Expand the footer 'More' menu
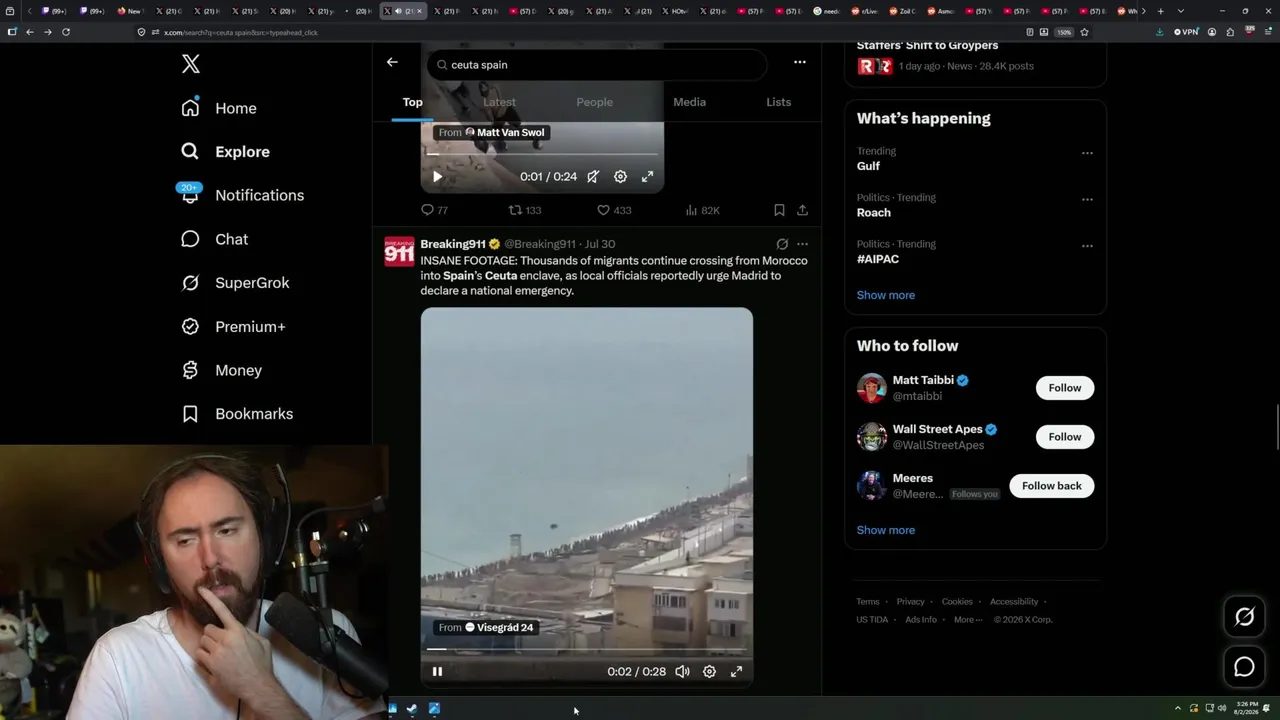Image resolution: width=1280 pixels, height=720 pixels. (968, 620)
